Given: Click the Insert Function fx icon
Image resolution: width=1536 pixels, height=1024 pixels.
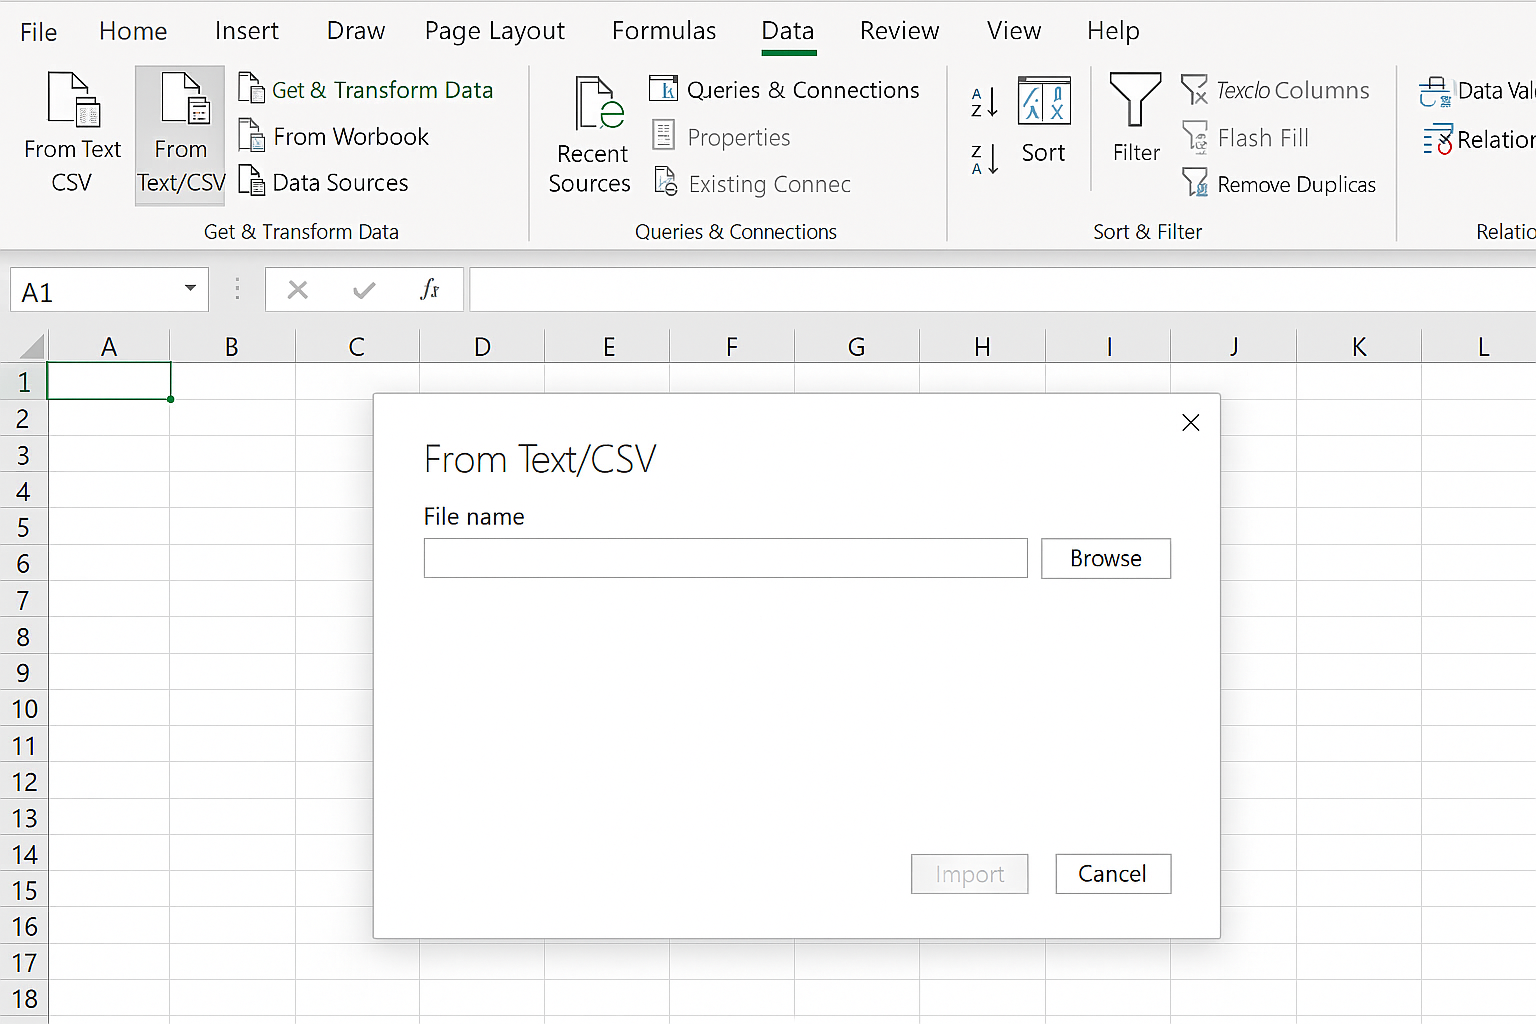Looking at the screenshot, I should tap(430, 290).
